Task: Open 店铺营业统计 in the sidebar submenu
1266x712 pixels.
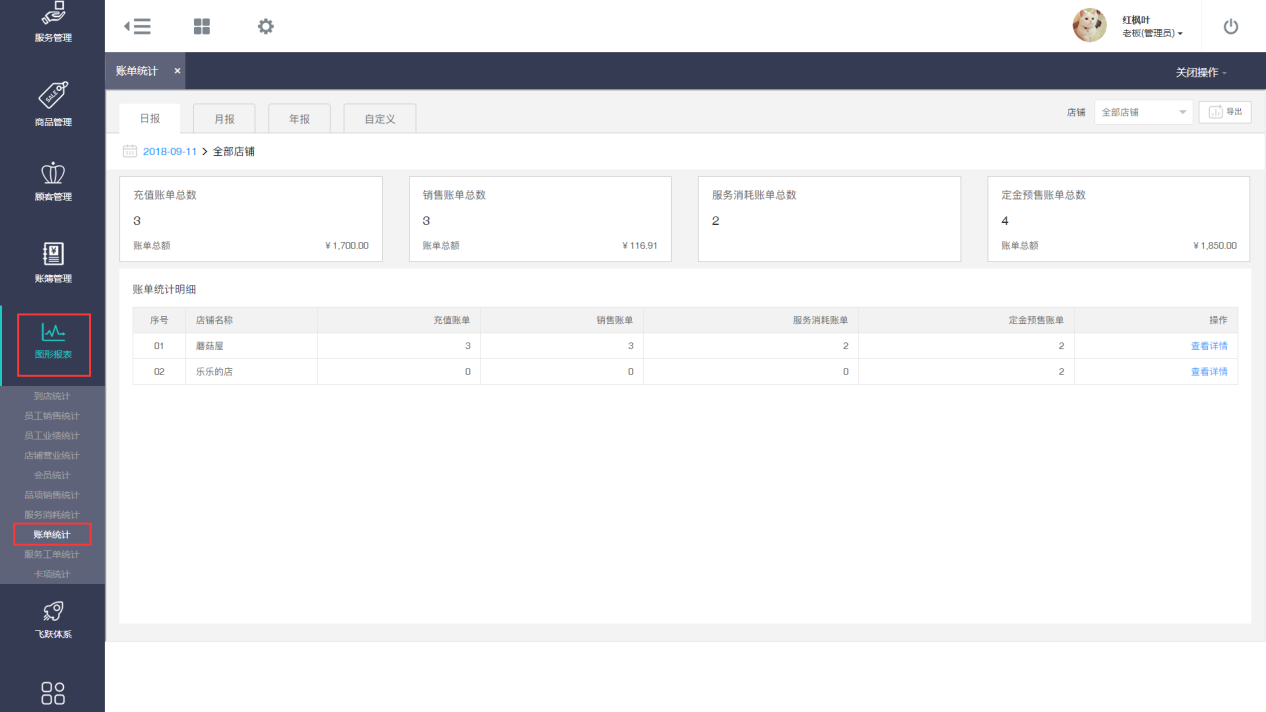Action: tap(52, 455)
